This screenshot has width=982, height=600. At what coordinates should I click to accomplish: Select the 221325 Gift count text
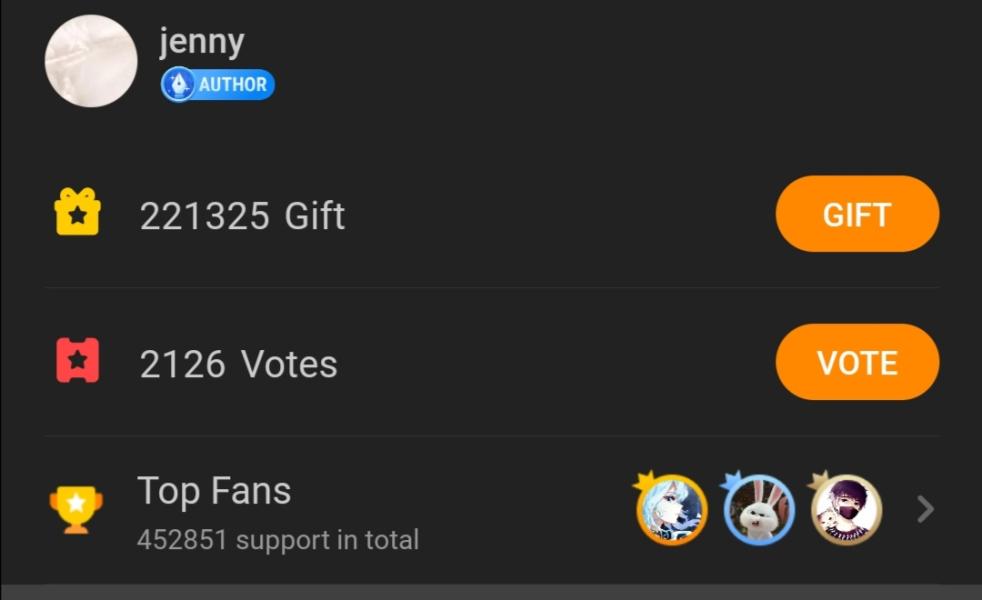pos(242,216)
